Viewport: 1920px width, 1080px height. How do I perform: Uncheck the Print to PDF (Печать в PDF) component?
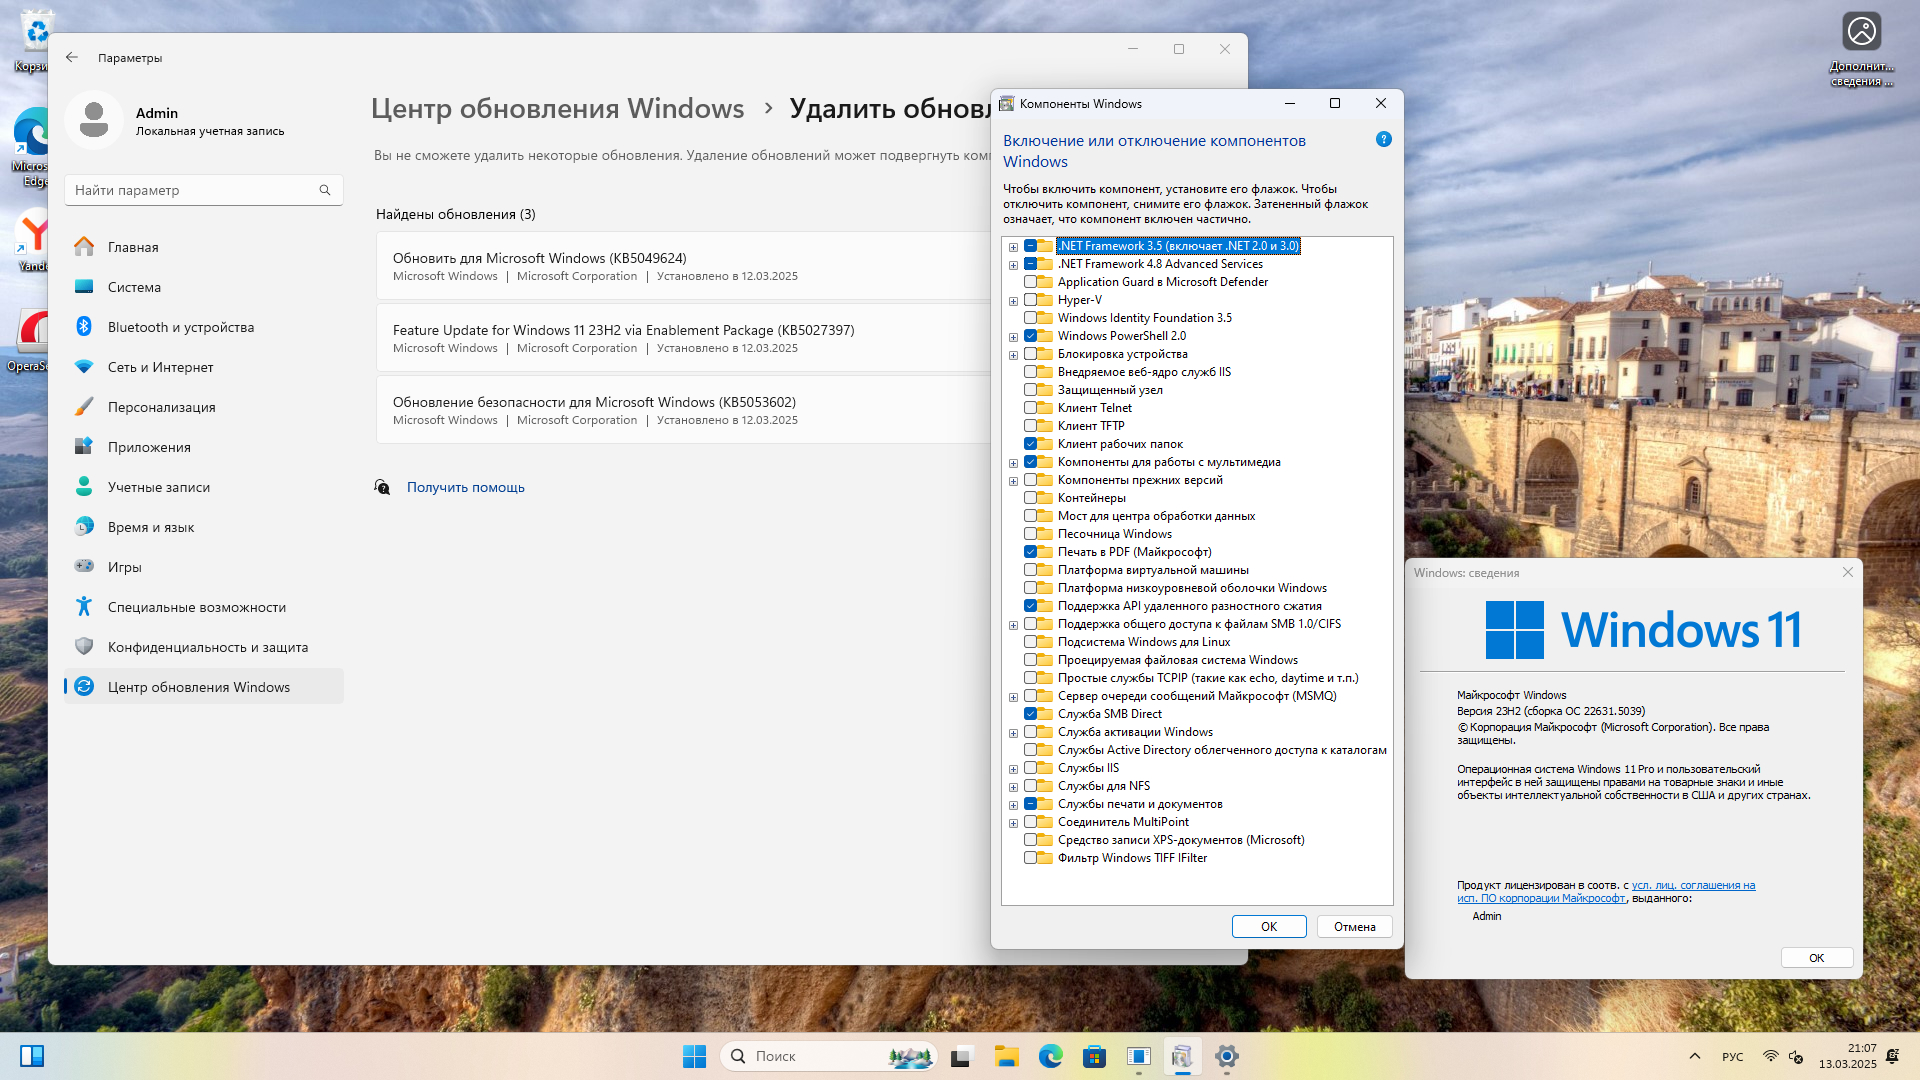1030,552
